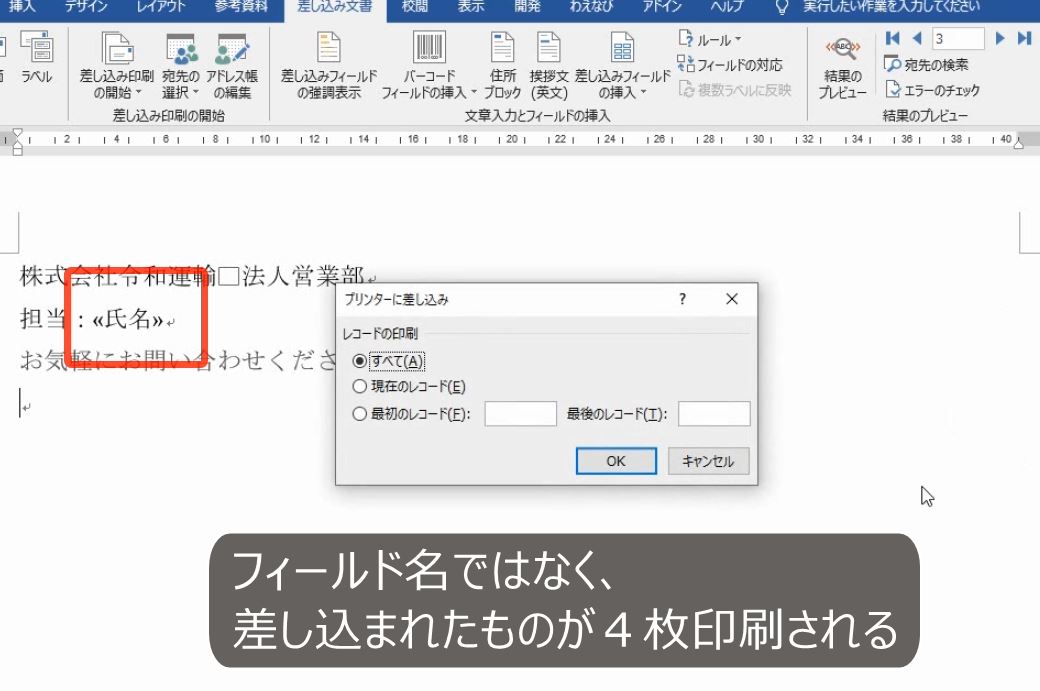
Task: Click the record number field
Action: [x=958, y=38]
